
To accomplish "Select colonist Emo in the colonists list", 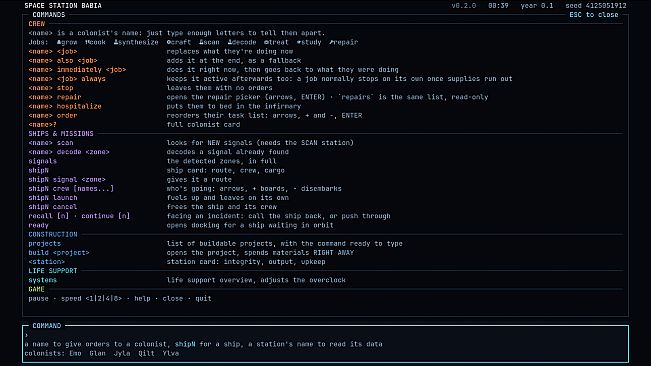I will (x=75, y=354).
